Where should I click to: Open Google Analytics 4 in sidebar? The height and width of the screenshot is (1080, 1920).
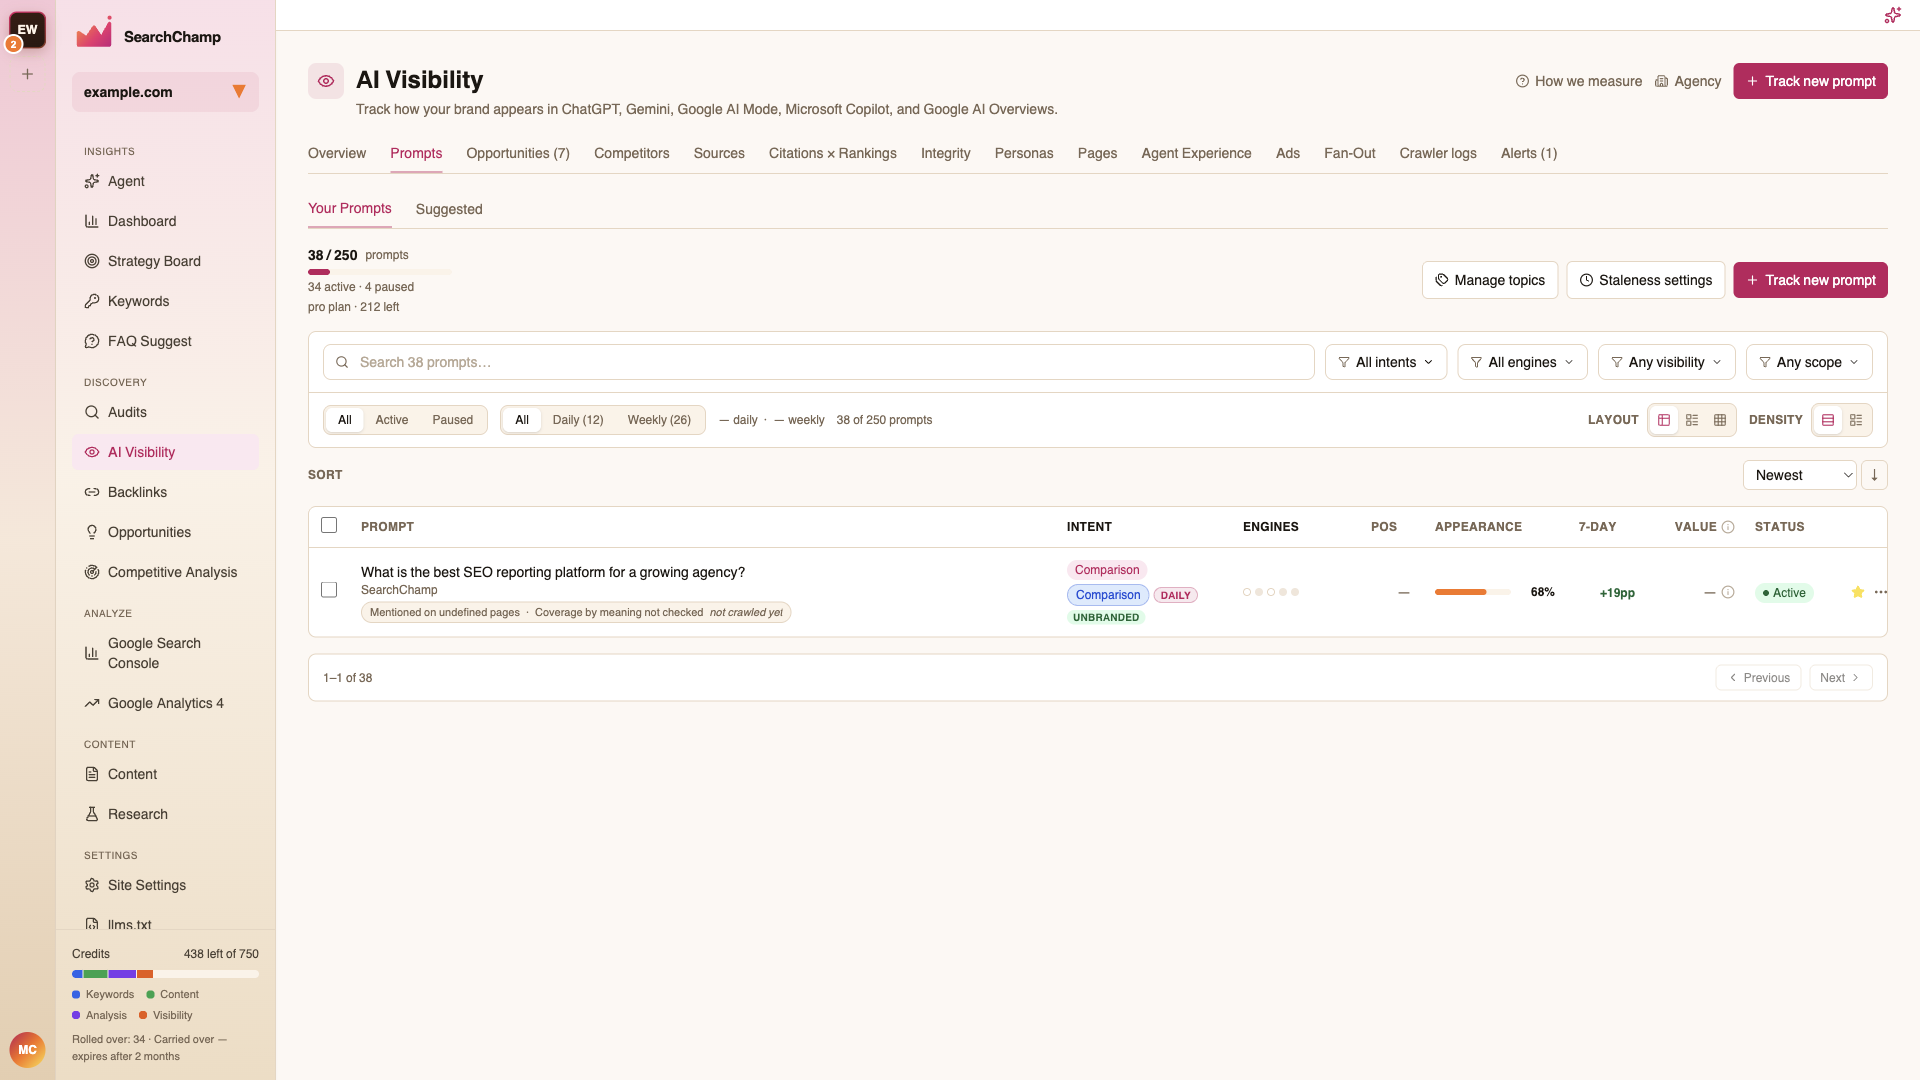[x=165, y=703]
